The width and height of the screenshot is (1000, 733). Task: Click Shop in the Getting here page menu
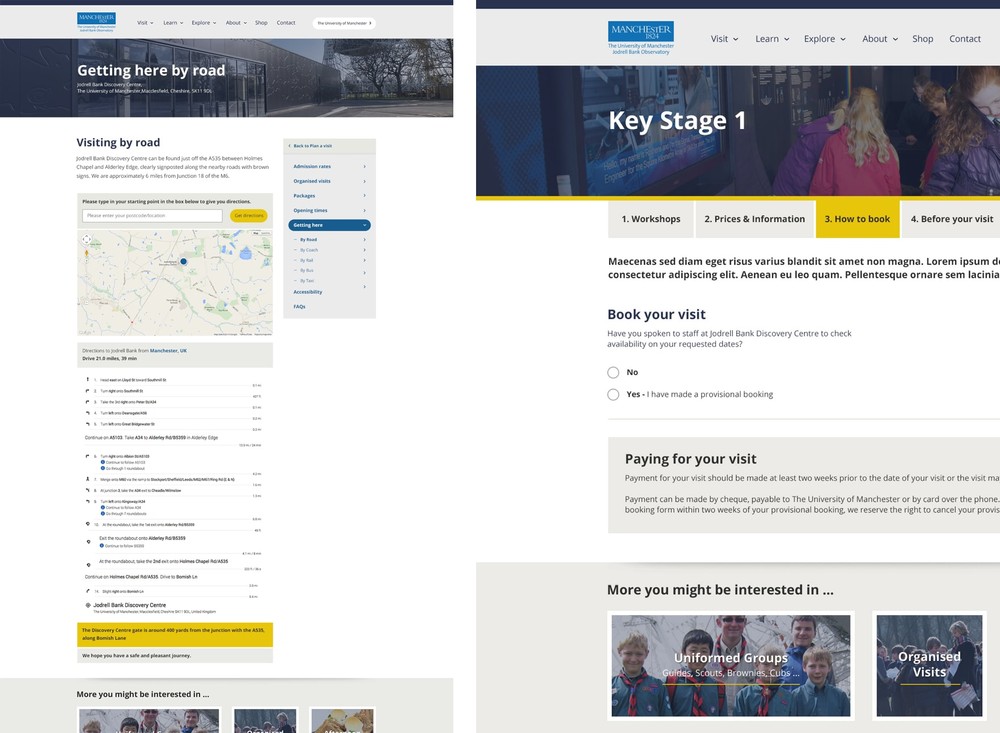pyautogui.click(x=261, y=23)
